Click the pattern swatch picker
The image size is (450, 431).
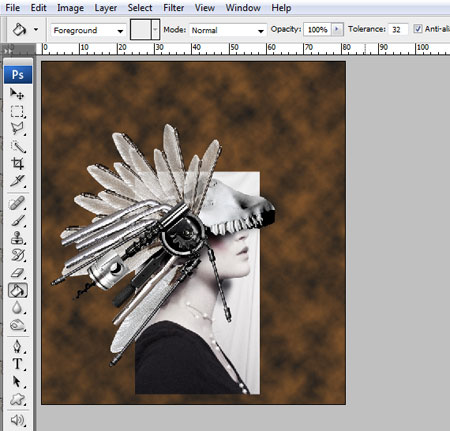(x=145, y=30)
